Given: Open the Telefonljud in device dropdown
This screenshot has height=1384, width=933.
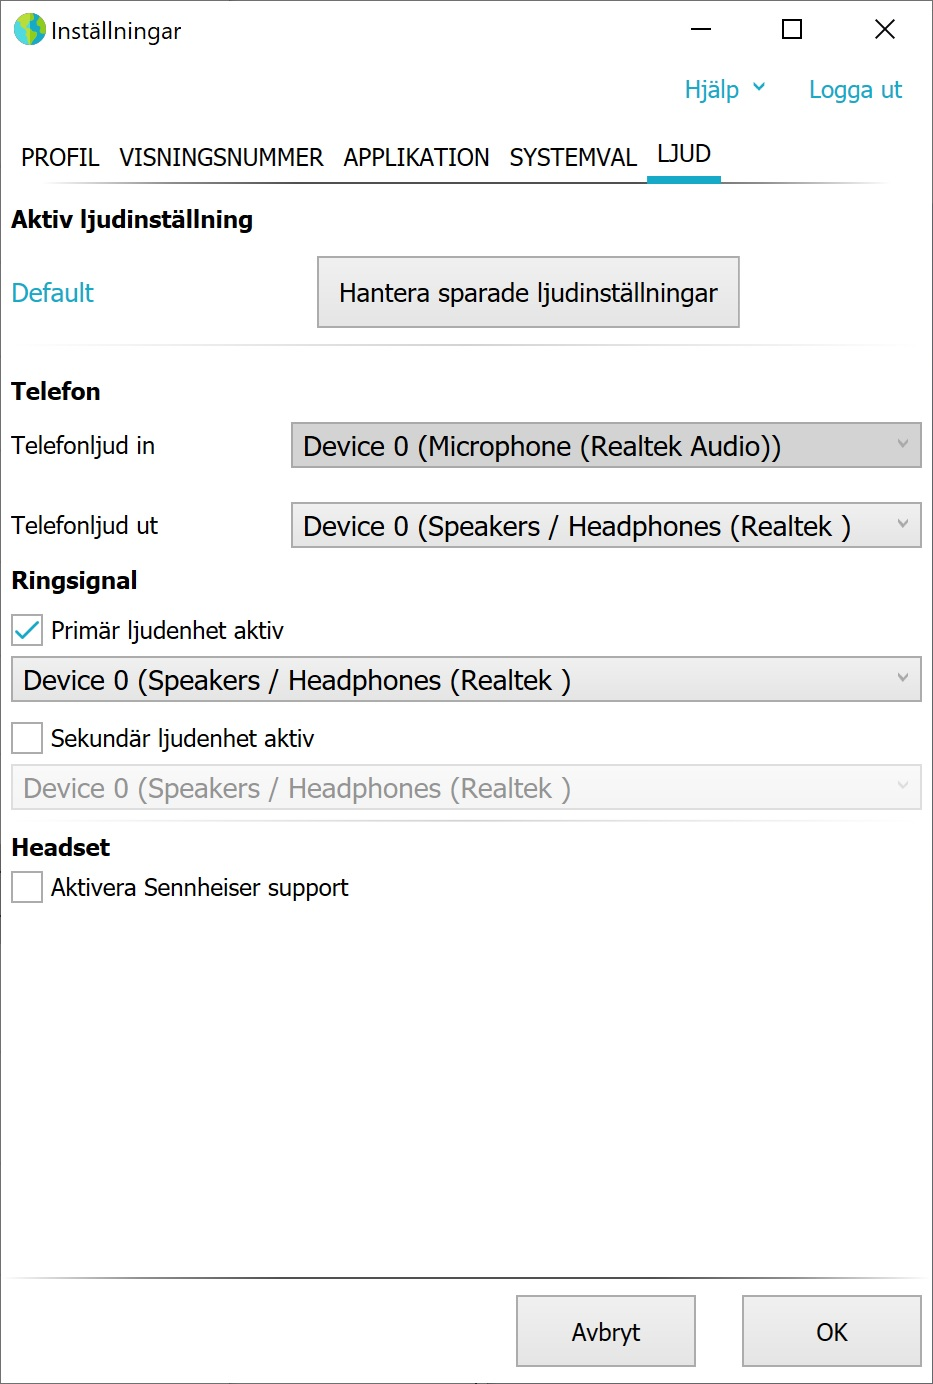Looking at the screenshot, I should [x=606, y=445].
